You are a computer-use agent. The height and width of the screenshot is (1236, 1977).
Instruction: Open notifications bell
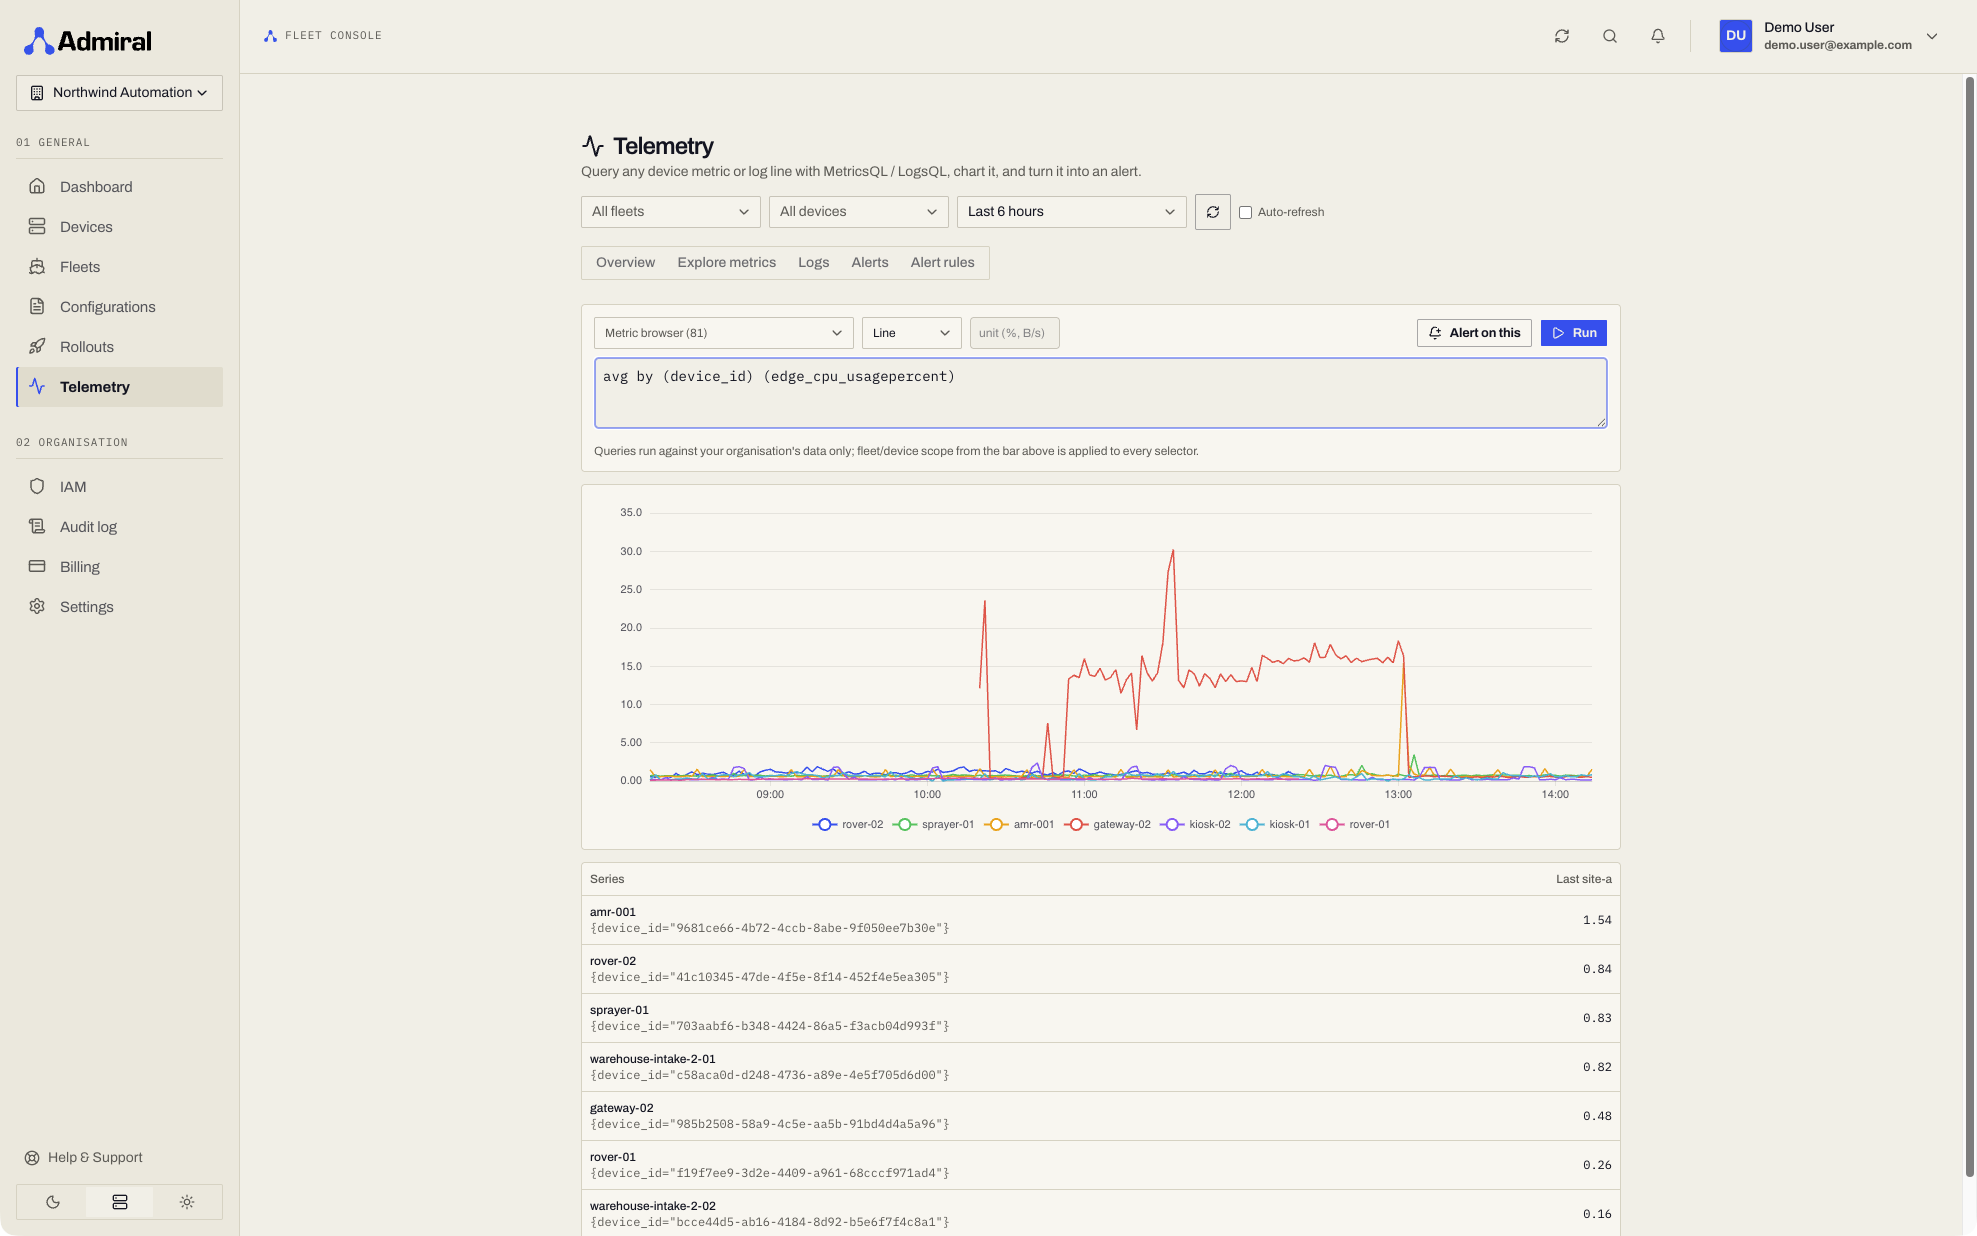point(1658,36)
